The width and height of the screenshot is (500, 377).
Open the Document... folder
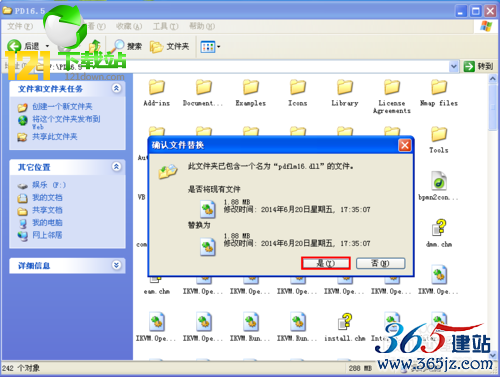(203, 93)
